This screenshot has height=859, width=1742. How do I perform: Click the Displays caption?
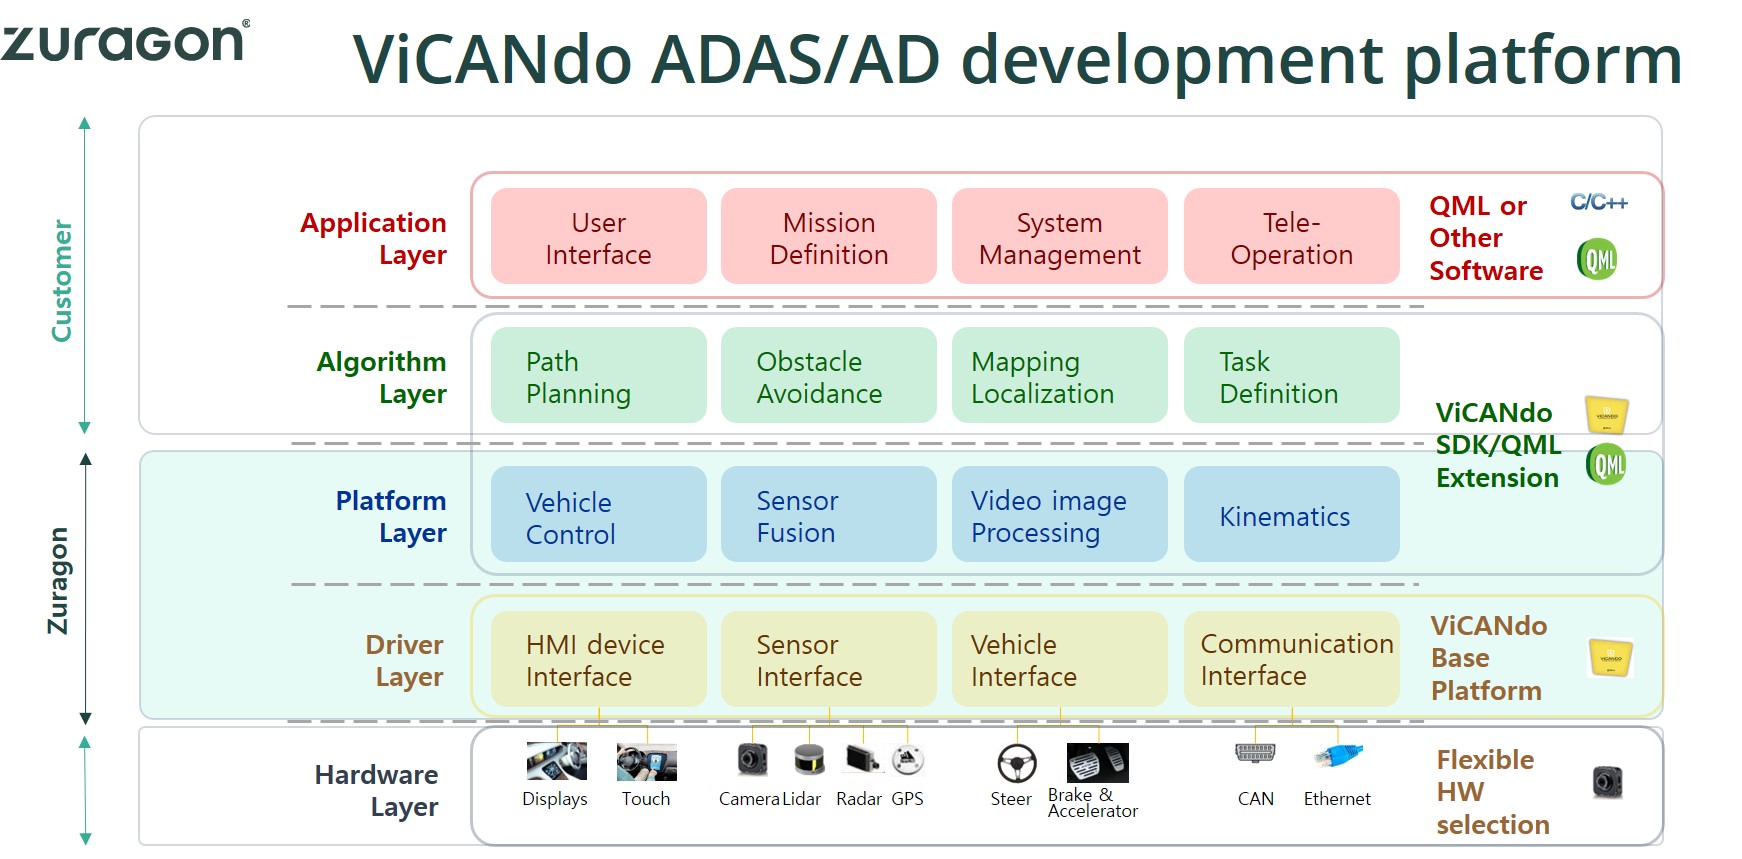pos(555,799)
